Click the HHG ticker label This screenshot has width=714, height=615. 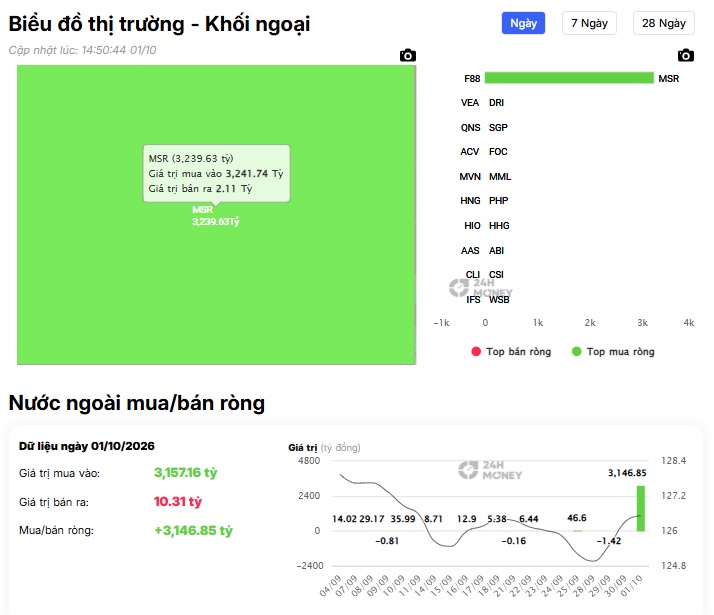[499, 226]
